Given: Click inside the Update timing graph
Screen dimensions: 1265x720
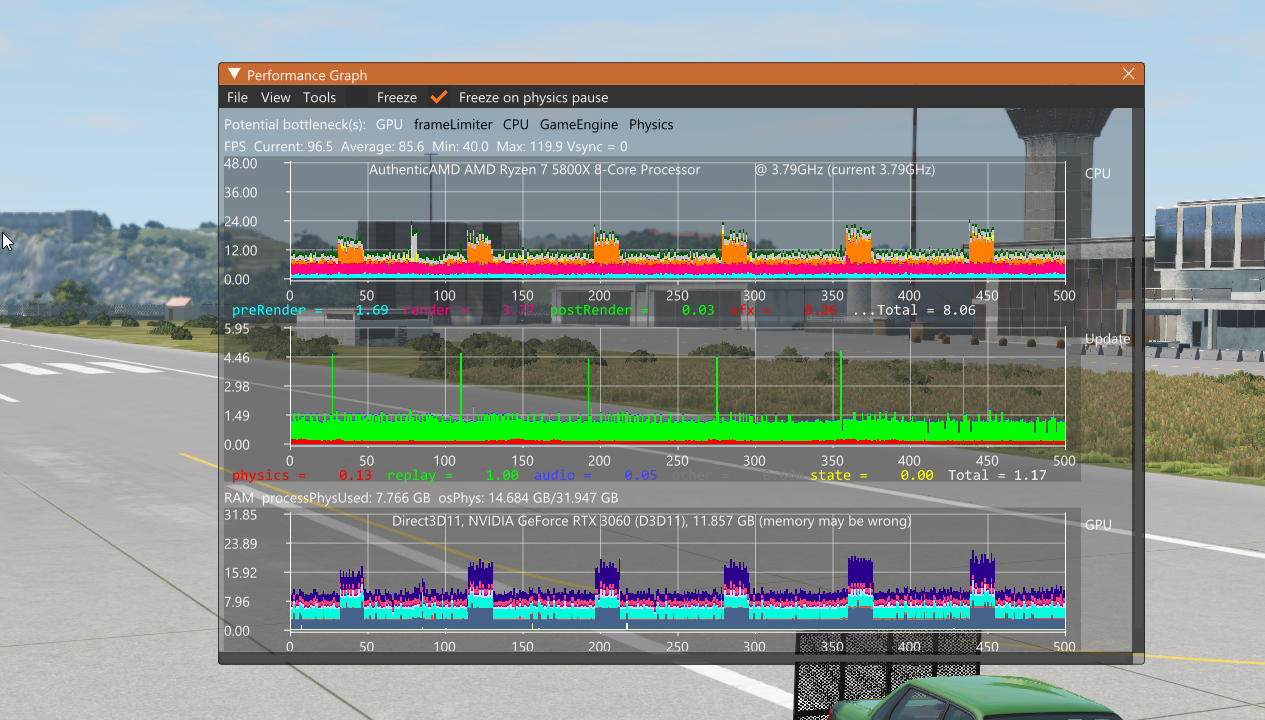Looking at the screenshot, I should coord(677,386).
